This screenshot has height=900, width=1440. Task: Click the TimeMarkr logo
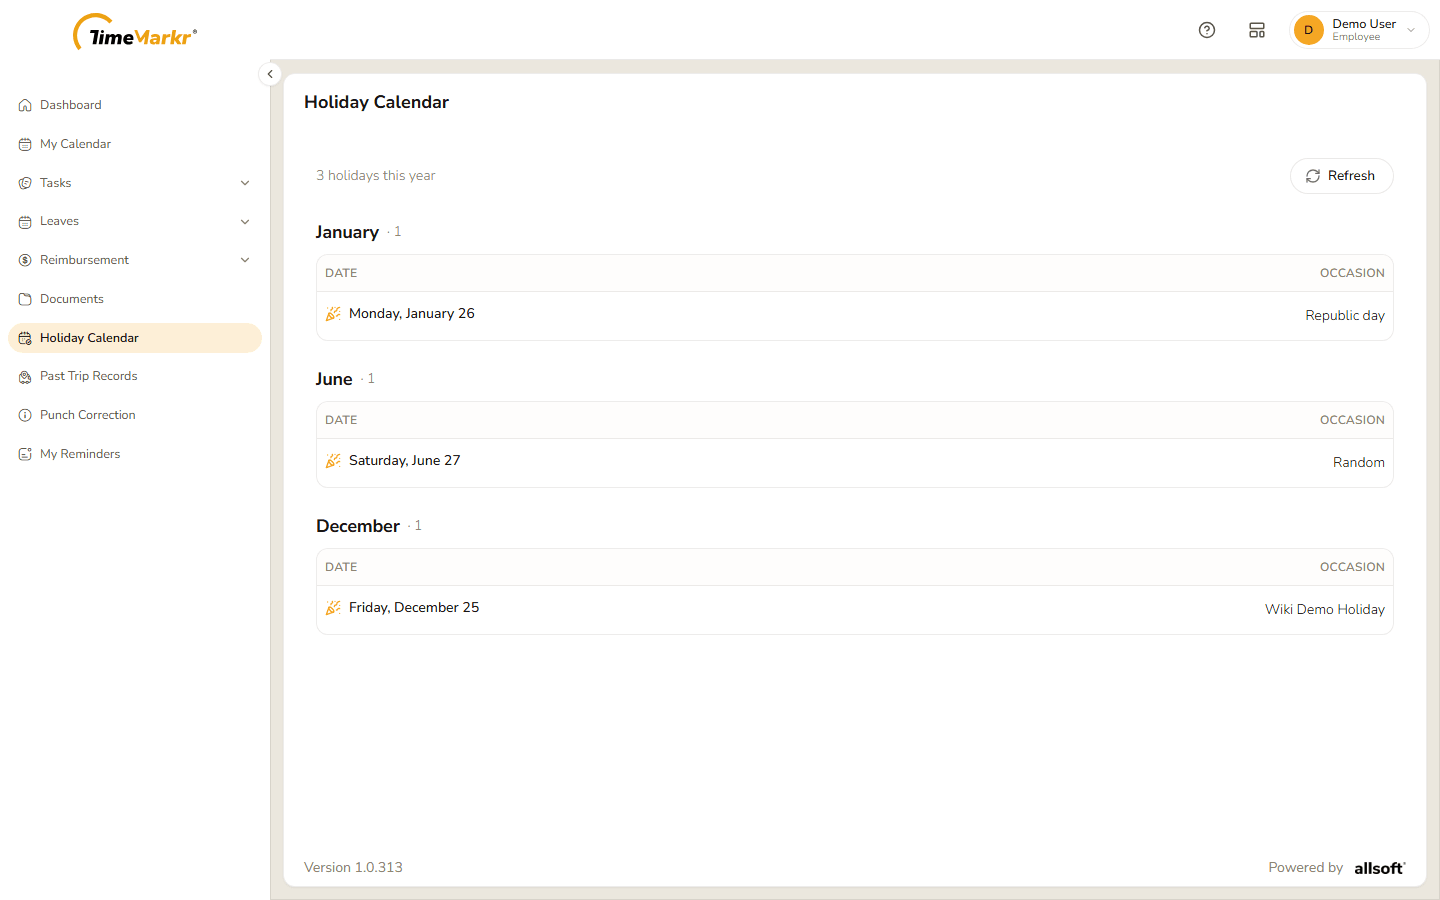point(135,33)
